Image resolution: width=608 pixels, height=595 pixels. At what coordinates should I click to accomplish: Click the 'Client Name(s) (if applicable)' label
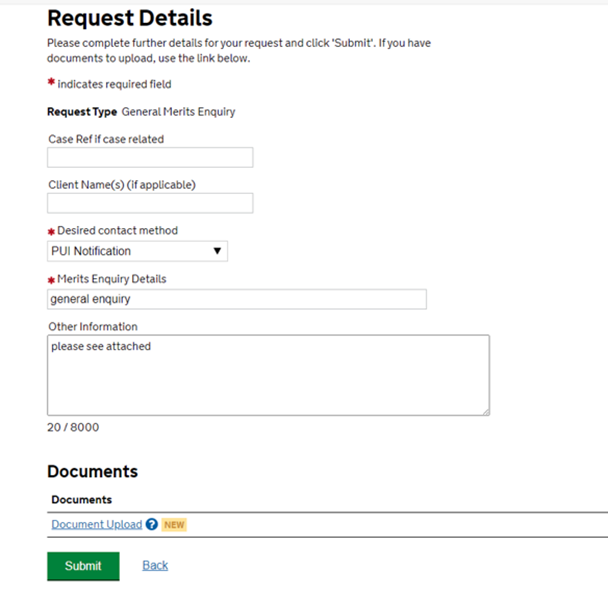coord(122,184)
